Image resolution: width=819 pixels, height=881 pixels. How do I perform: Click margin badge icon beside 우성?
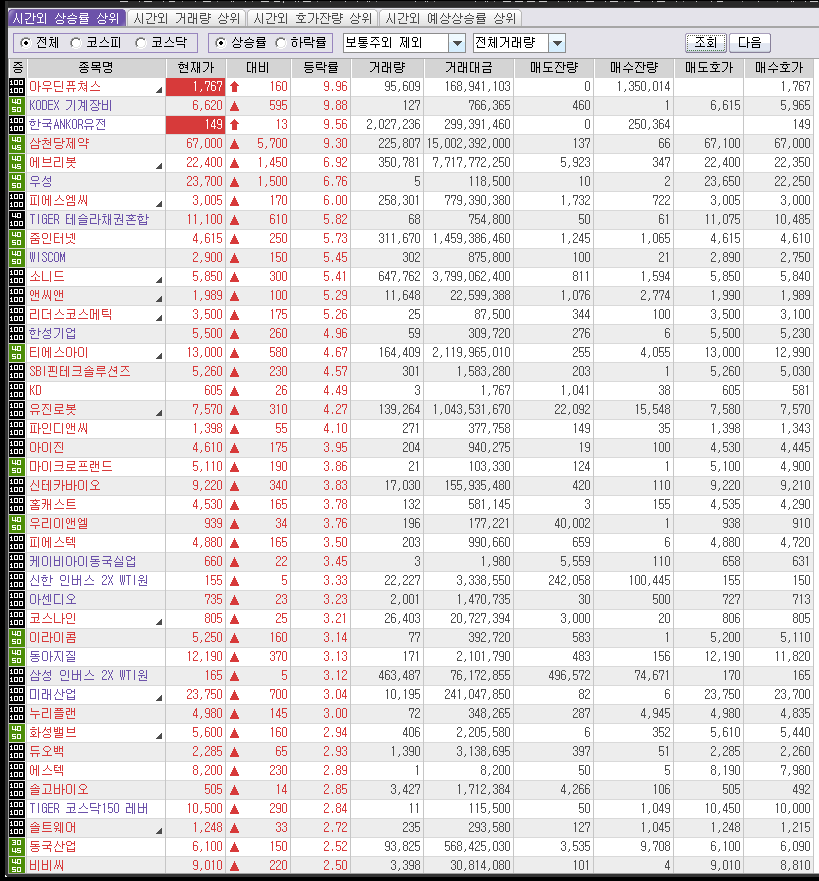(16, 181)
